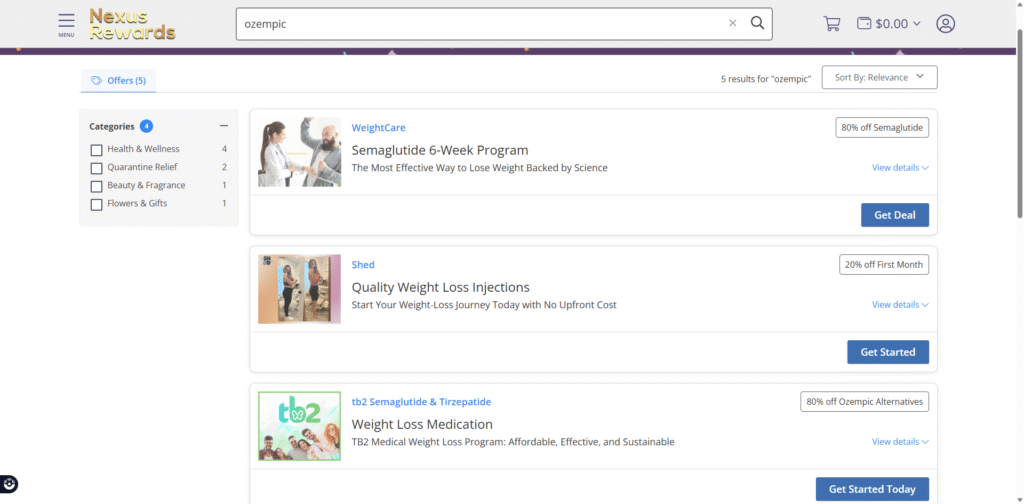The height and width of the screenshot is (504, 1024).
Task: Click the 20% off First Month badge
Action: [x=884, y=265]
